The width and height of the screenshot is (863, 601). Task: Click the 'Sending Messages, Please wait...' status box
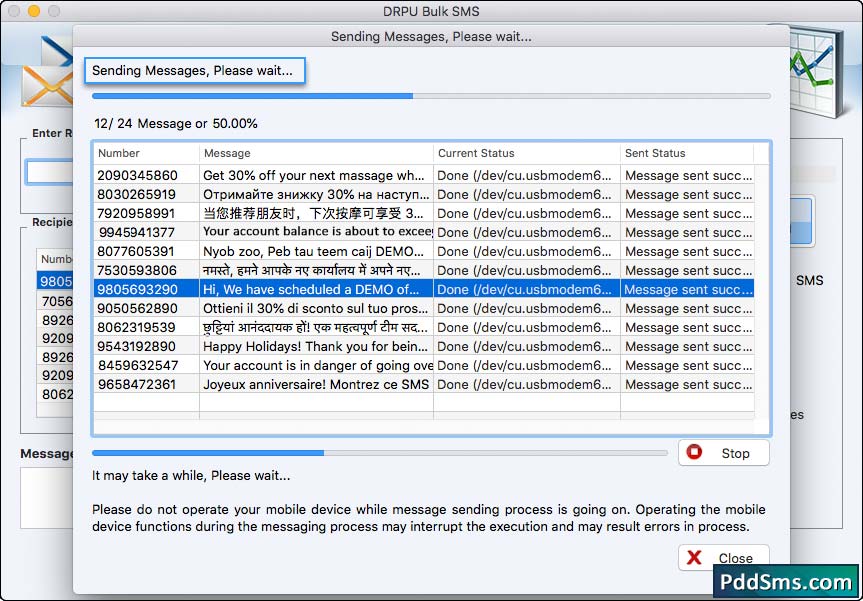[194, 70]
